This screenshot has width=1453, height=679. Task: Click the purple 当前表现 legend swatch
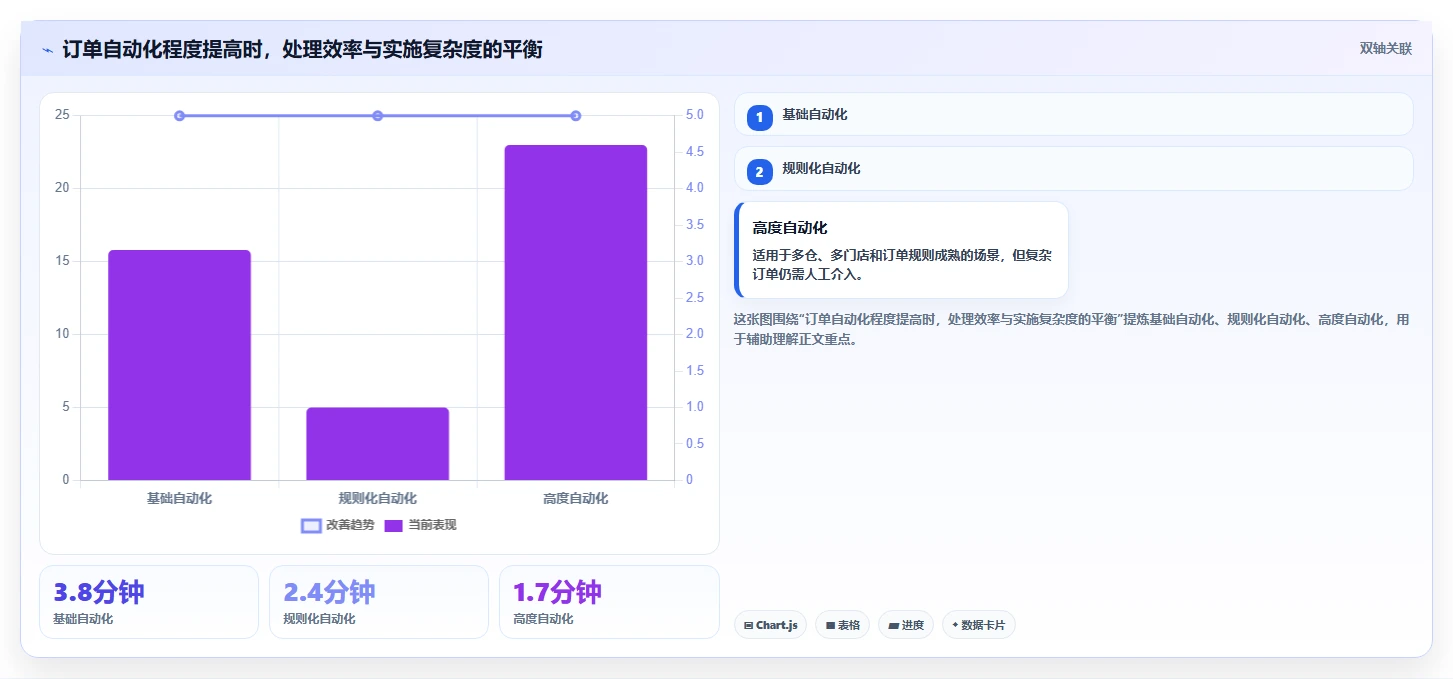[394, 525]
